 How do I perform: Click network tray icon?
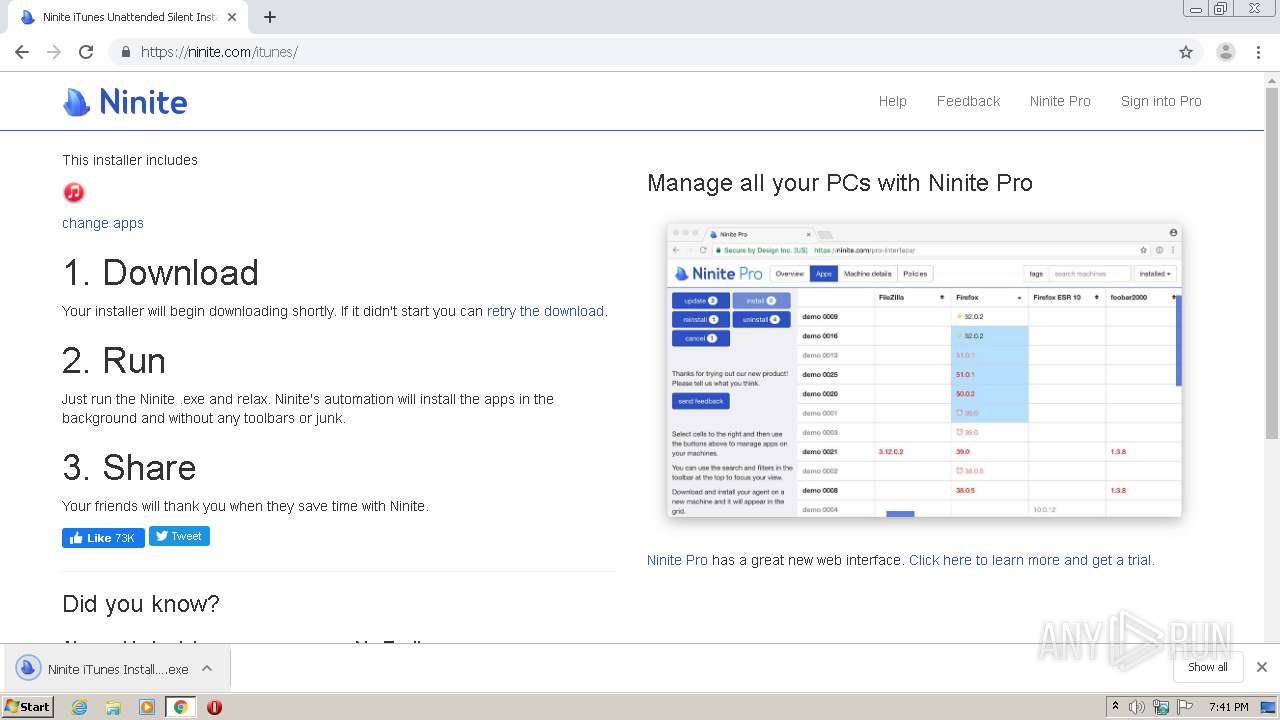1161,707
